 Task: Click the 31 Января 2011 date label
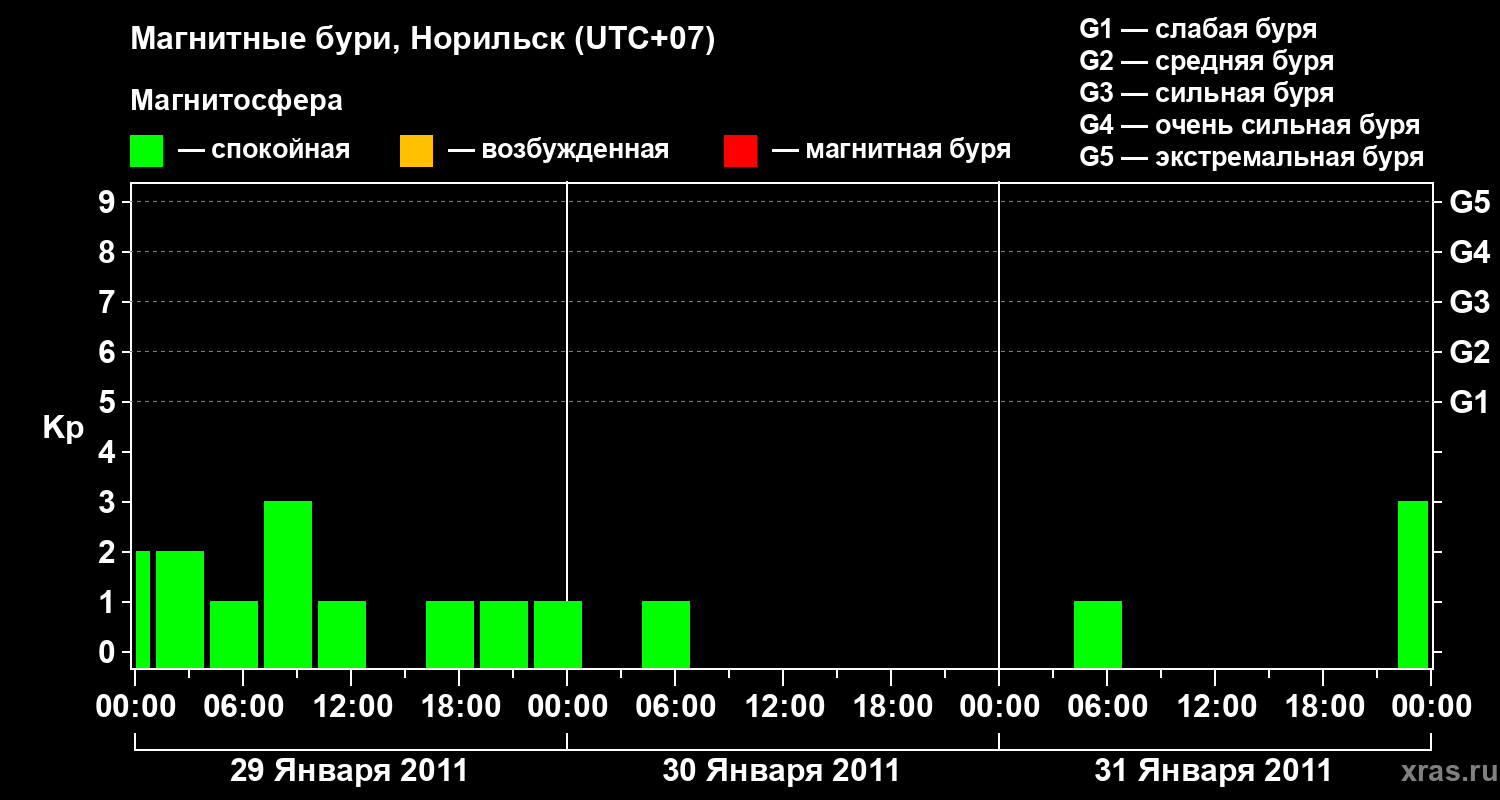click(1213, 771)
